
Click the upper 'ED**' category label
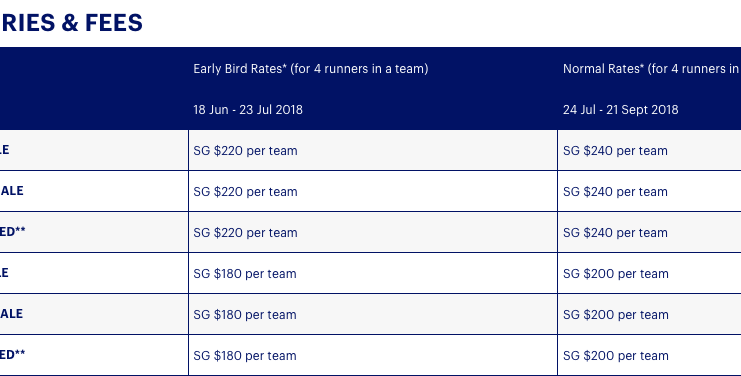pos(13,231)
